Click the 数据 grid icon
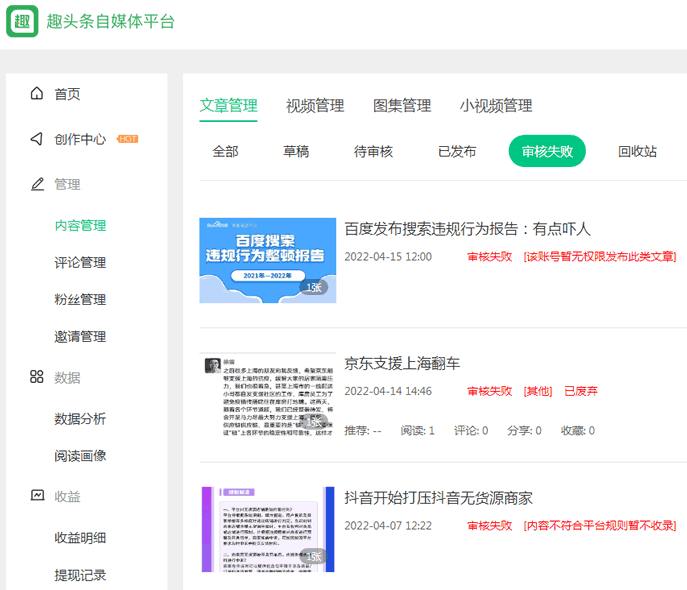This screenshot has width=687, height=590. click(37, 377)
